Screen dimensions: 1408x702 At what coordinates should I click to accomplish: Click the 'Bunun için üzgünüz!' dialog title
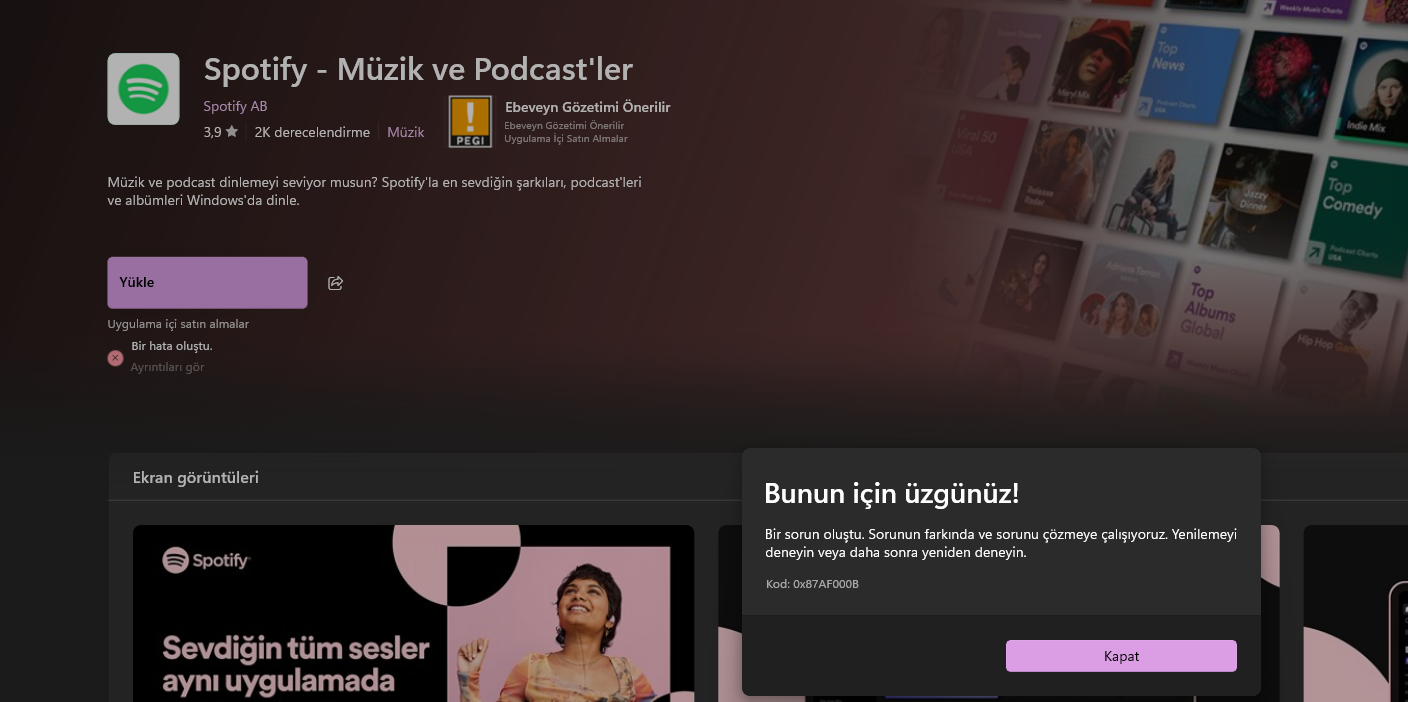point(891,493)
